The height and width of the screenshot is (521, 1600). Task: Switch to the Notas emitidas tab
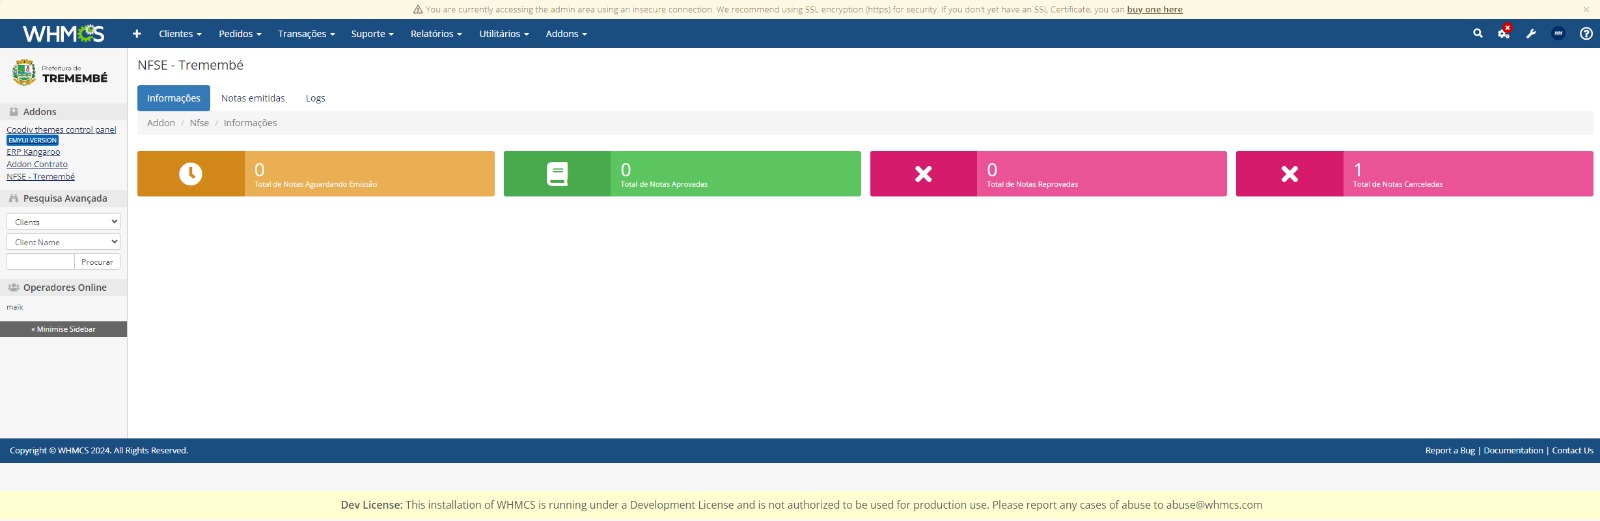pyautogui.click(x=253, y=98)
